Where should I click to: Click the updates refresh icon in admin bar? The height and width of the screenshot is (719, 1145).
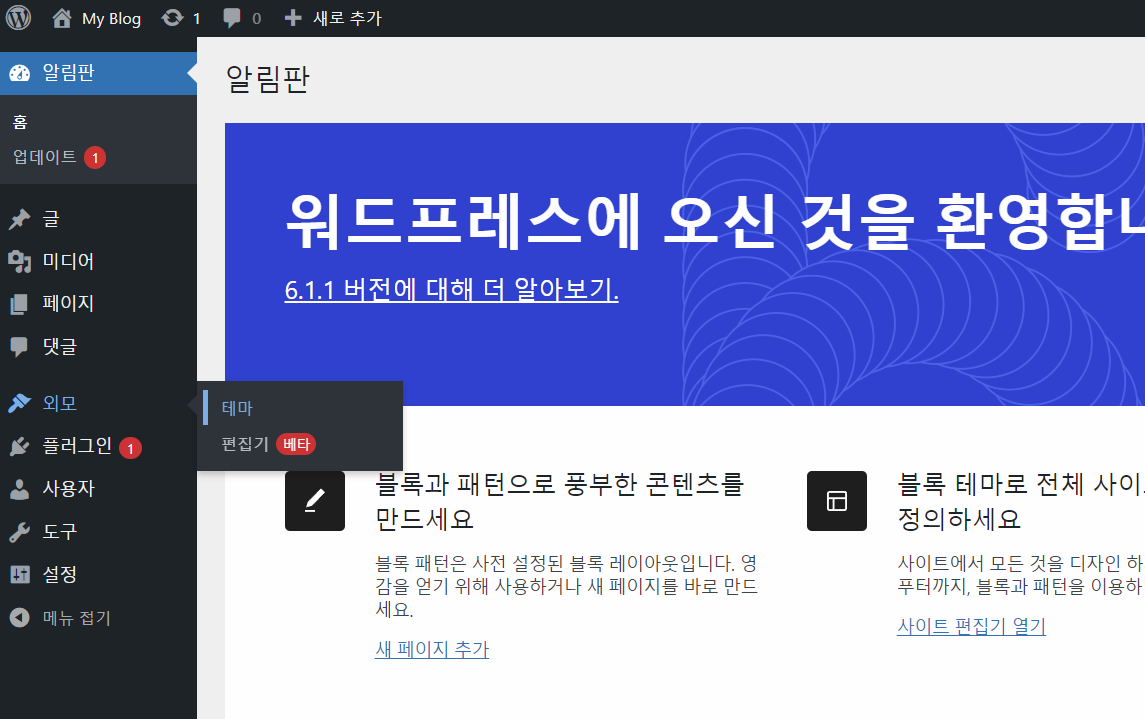[173, 18]
